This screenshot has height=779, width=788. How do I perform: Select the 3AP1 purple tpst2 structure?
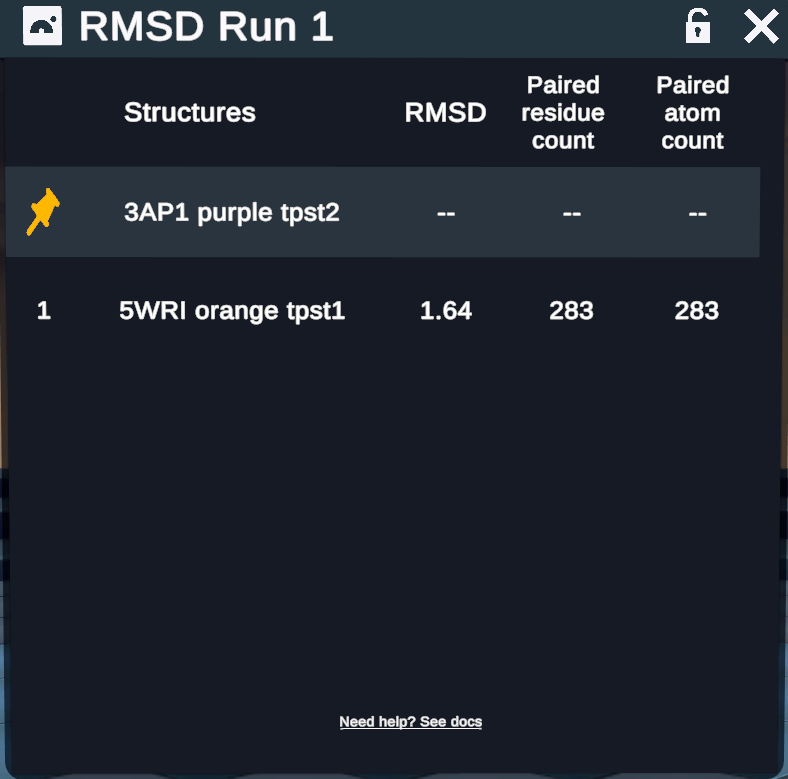pos(231,213)
